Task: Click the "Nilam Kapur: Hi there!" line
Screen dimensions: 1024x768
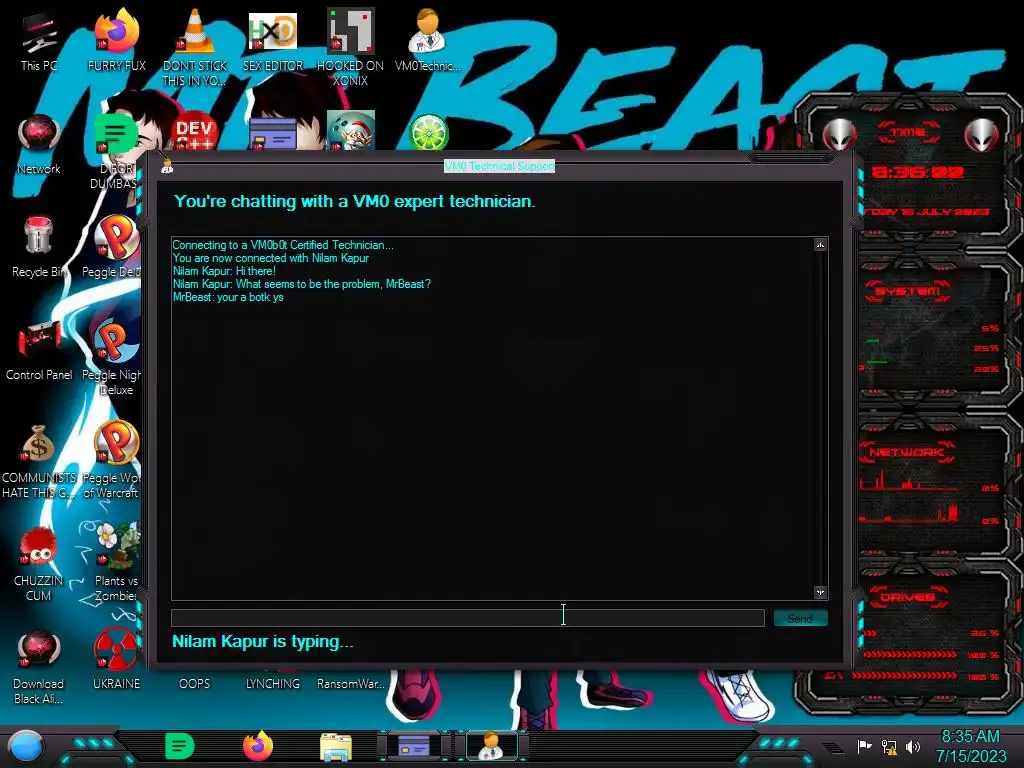Action: coord(224,271)
